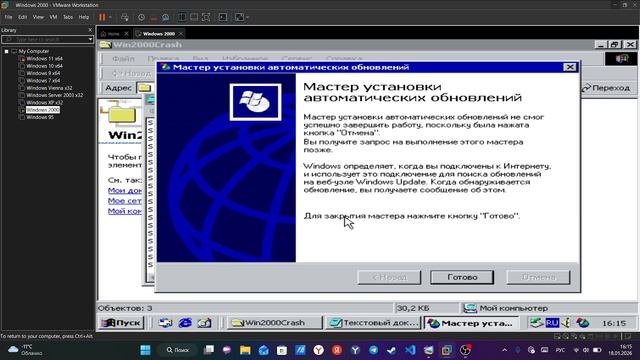Open the VMware View menu

click(x=38, y=17)
